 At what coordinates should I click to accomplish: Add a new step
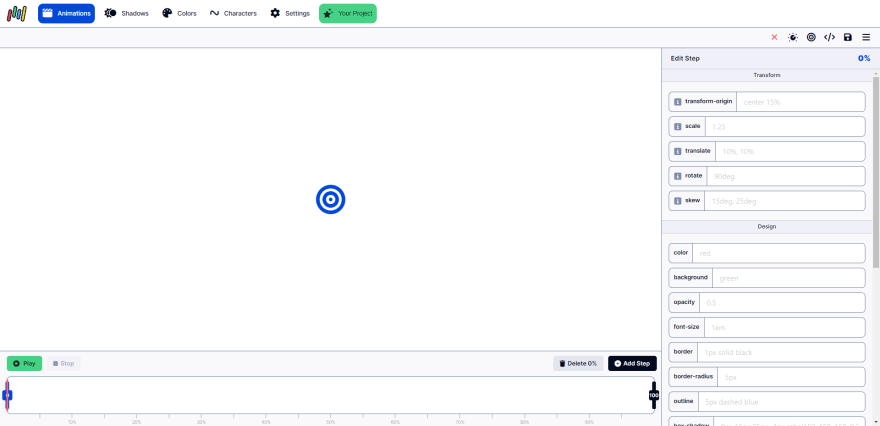tap(632, 363)
